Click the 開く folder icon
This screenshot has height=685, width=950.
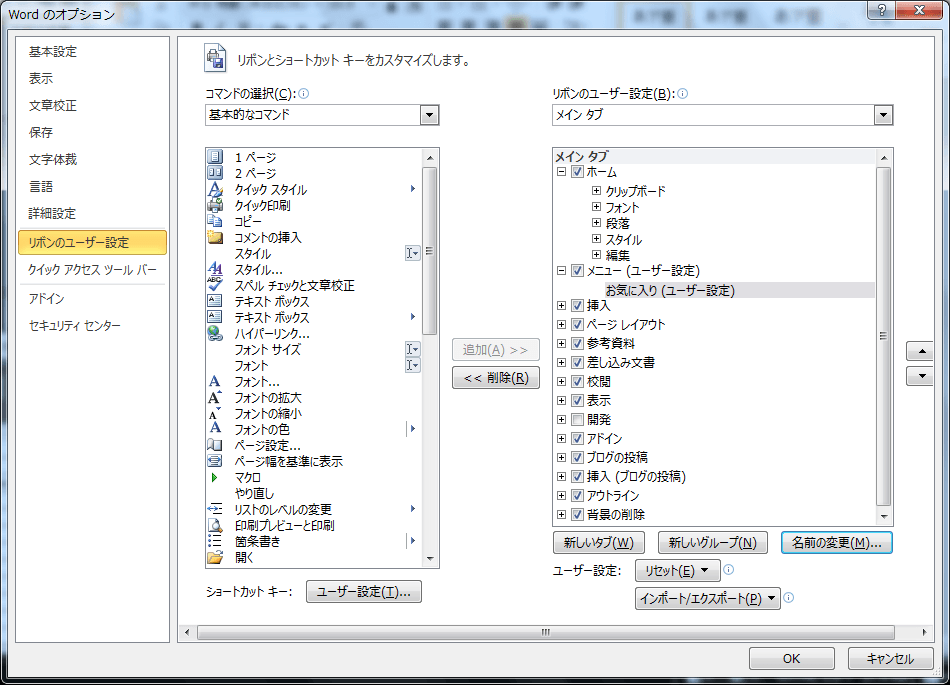(215, 557)
